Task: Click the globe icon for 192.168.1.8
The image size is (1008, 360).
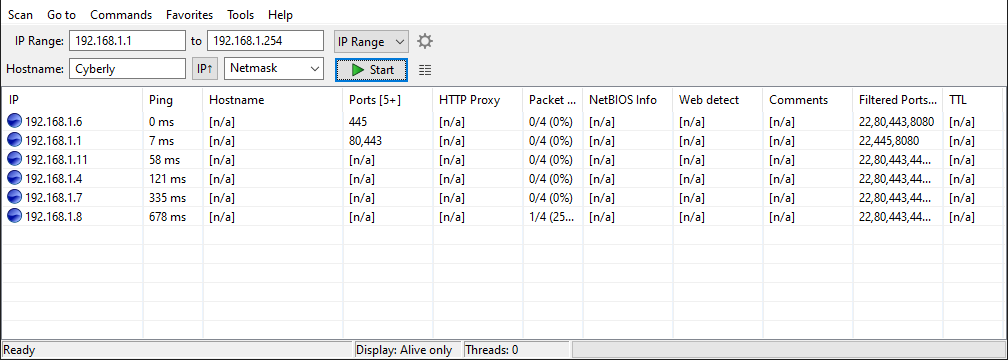Action: pos(14,217)
